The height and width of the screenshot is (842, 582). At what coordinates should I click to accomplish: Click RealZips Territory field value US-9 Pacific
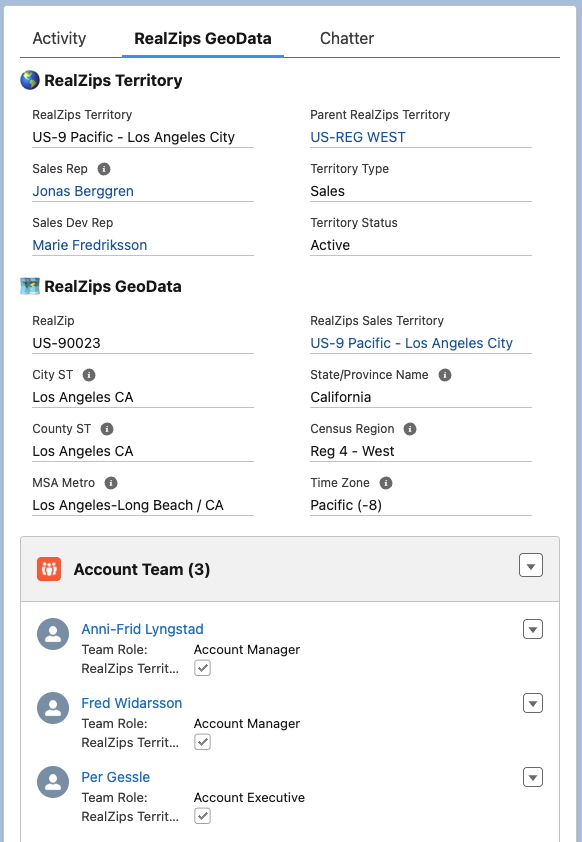point(134,137)
